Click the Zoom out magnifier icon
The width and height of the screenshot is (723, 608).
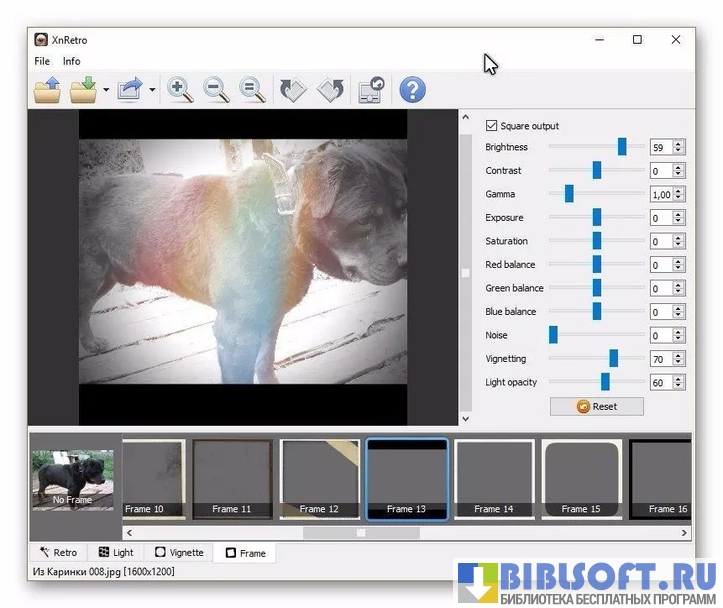point(217,90)
